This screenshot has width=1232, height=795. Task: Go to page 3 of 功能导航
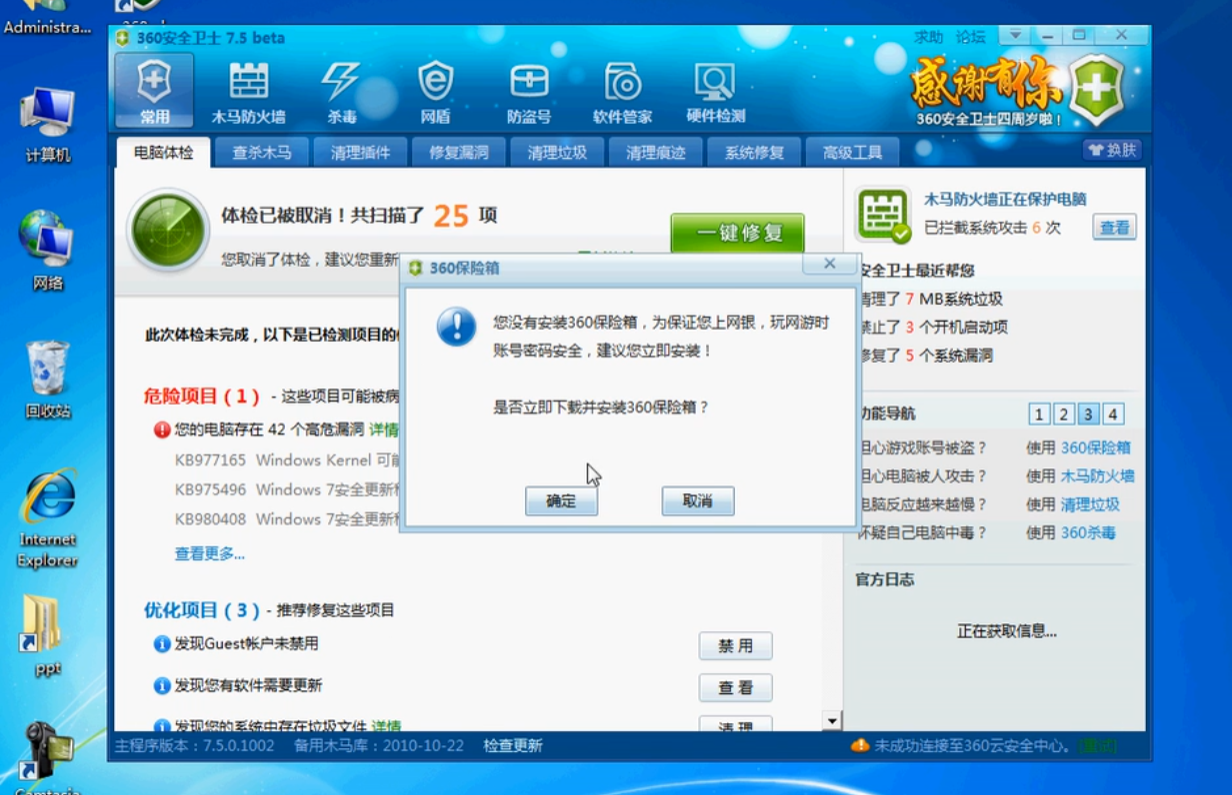1088,414
